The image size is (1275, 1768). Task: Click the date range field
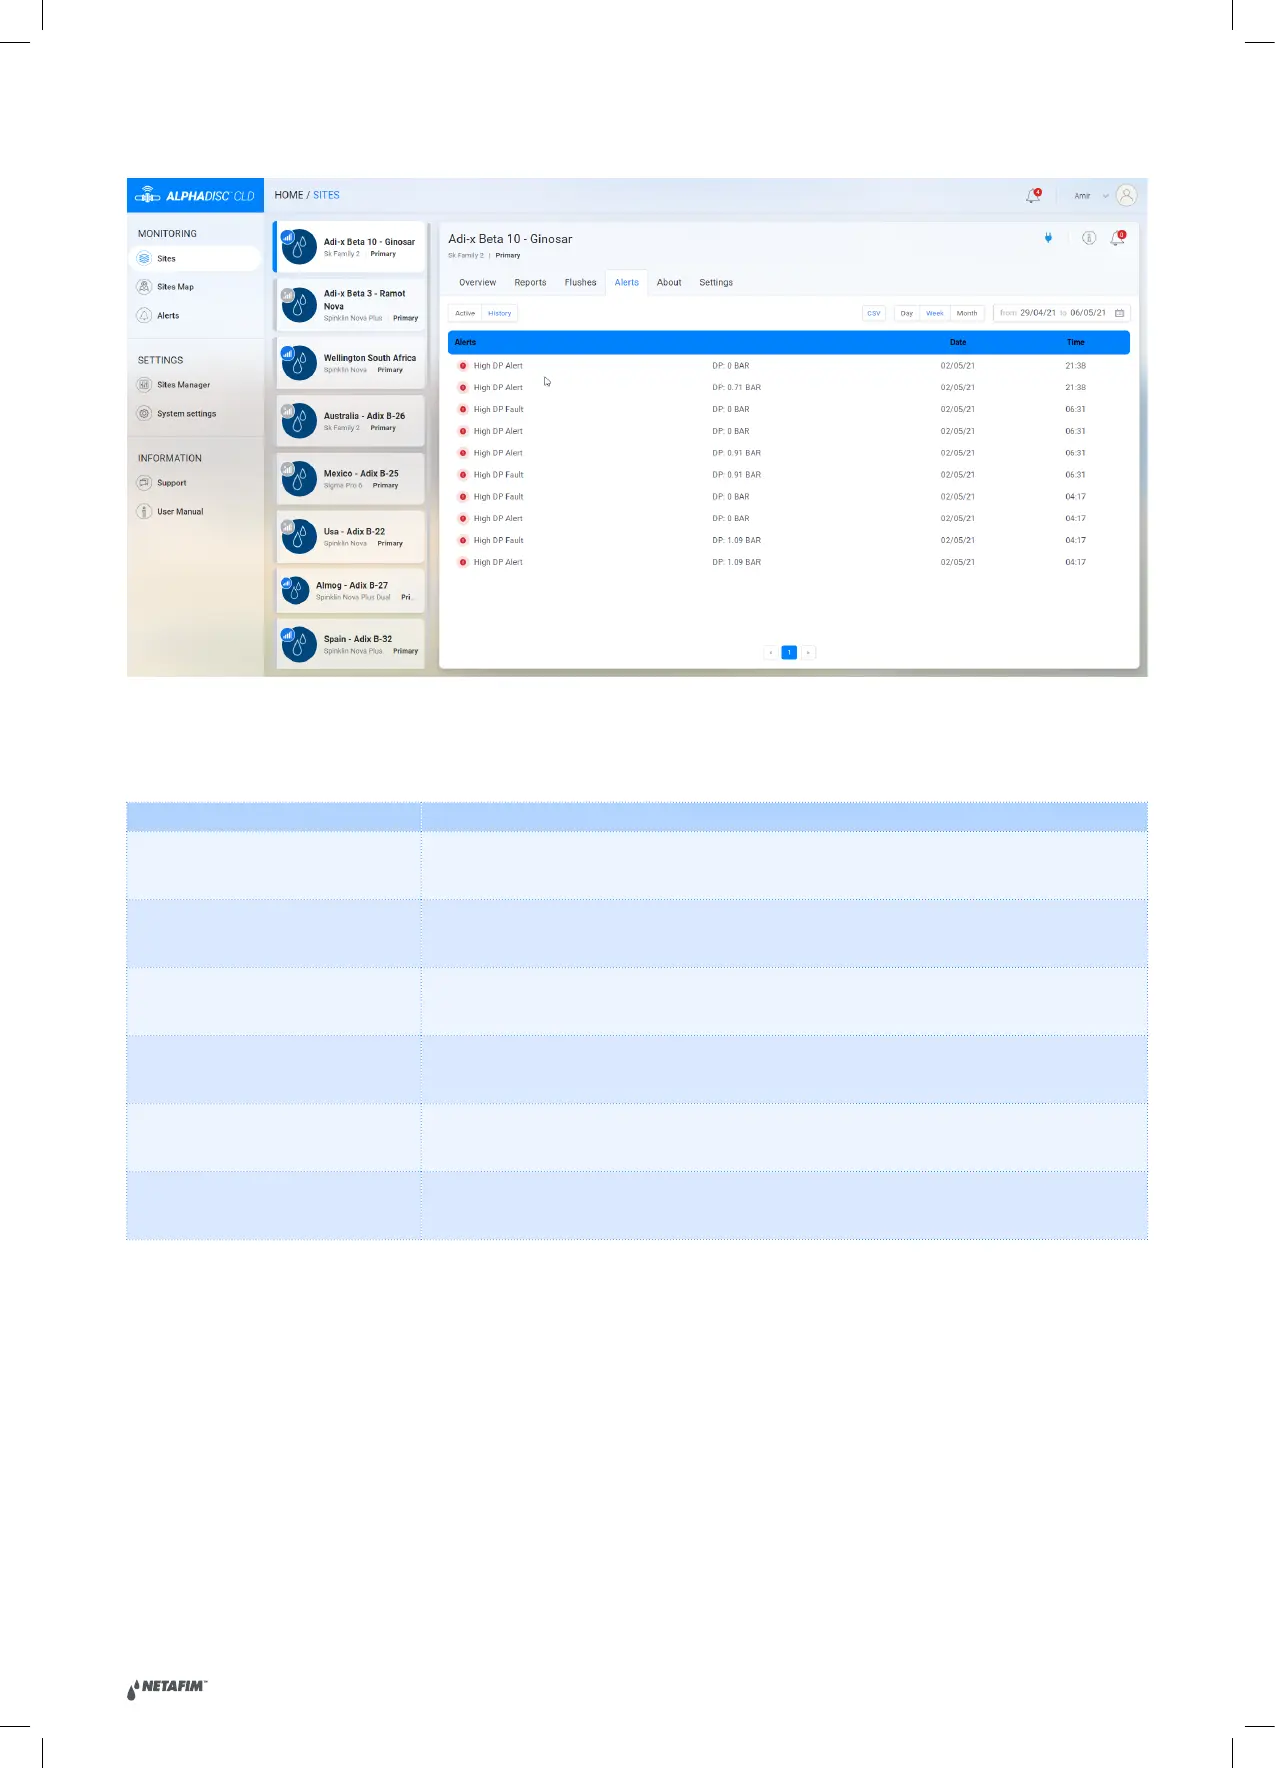click(1062, 313)
